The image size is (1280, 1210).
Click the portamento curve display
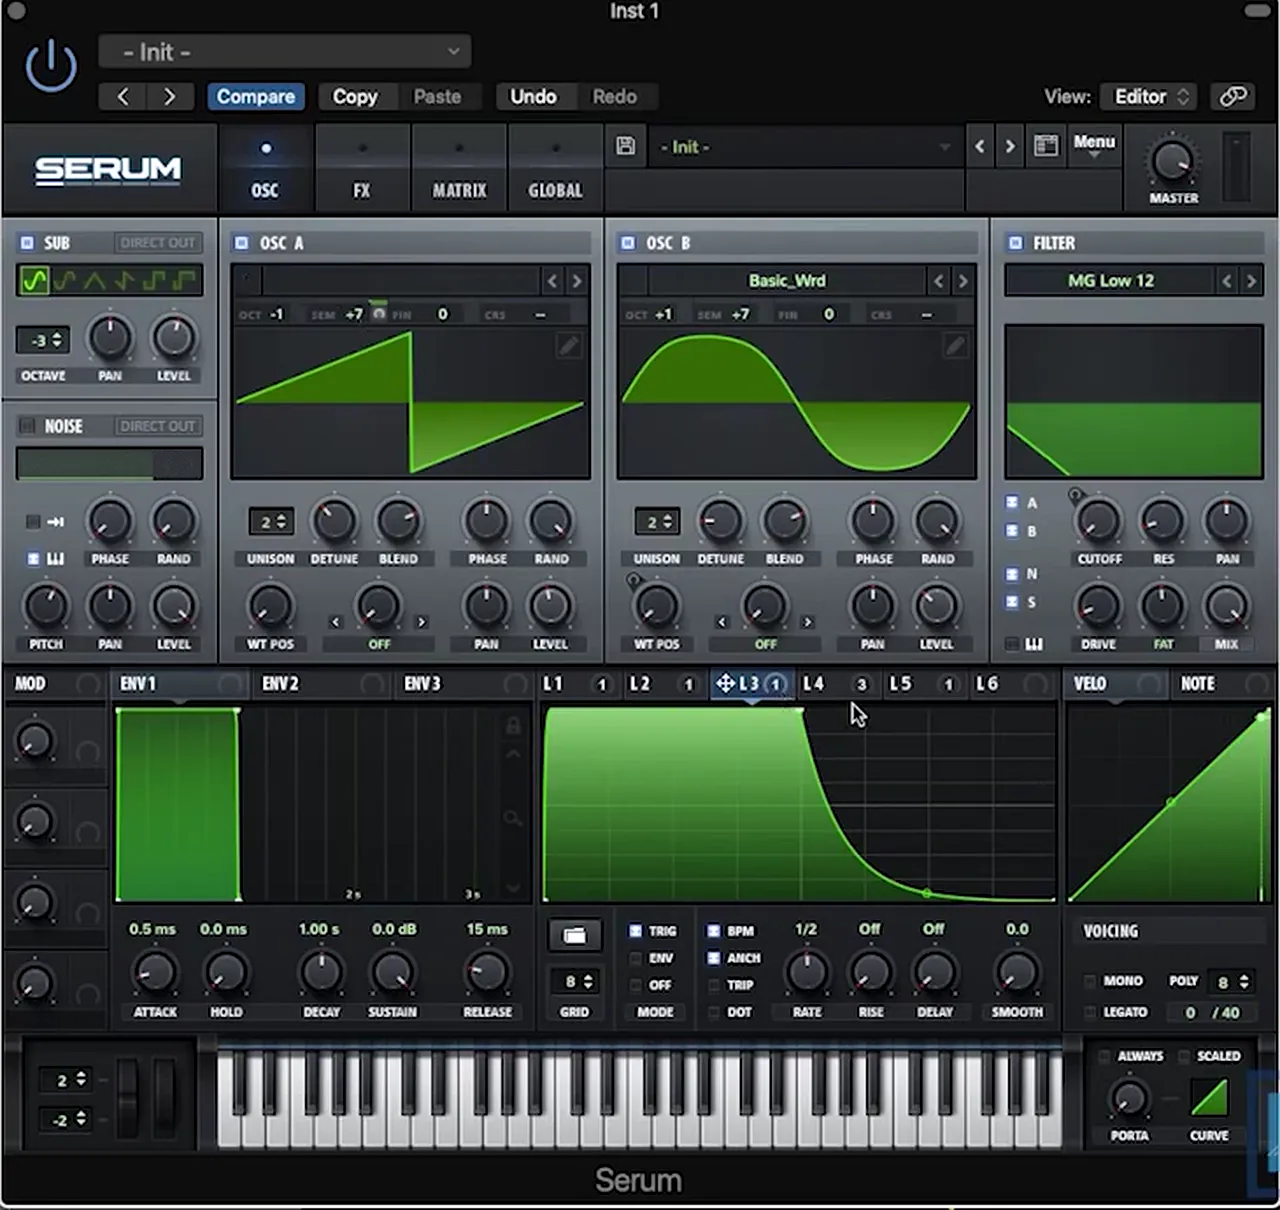[x=1209, y=1098]
